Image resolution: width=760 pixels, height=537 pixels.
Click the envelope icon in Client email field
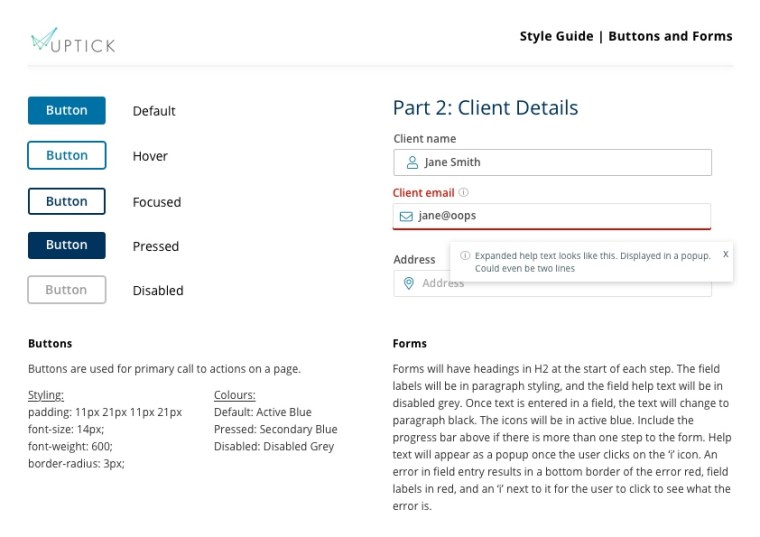pos(406,216)
